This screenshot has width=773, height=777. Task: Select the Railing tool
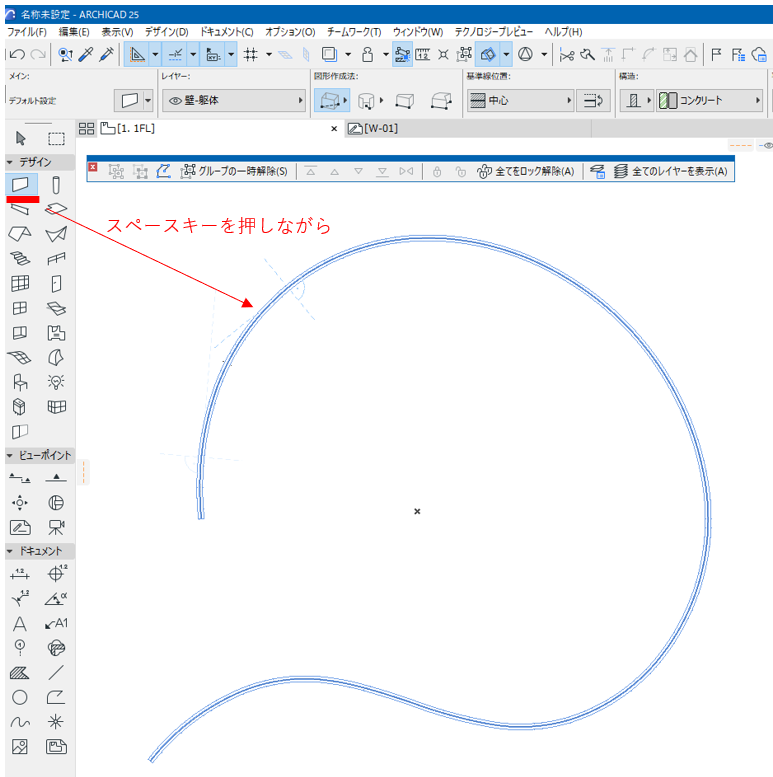pos(56,258)
